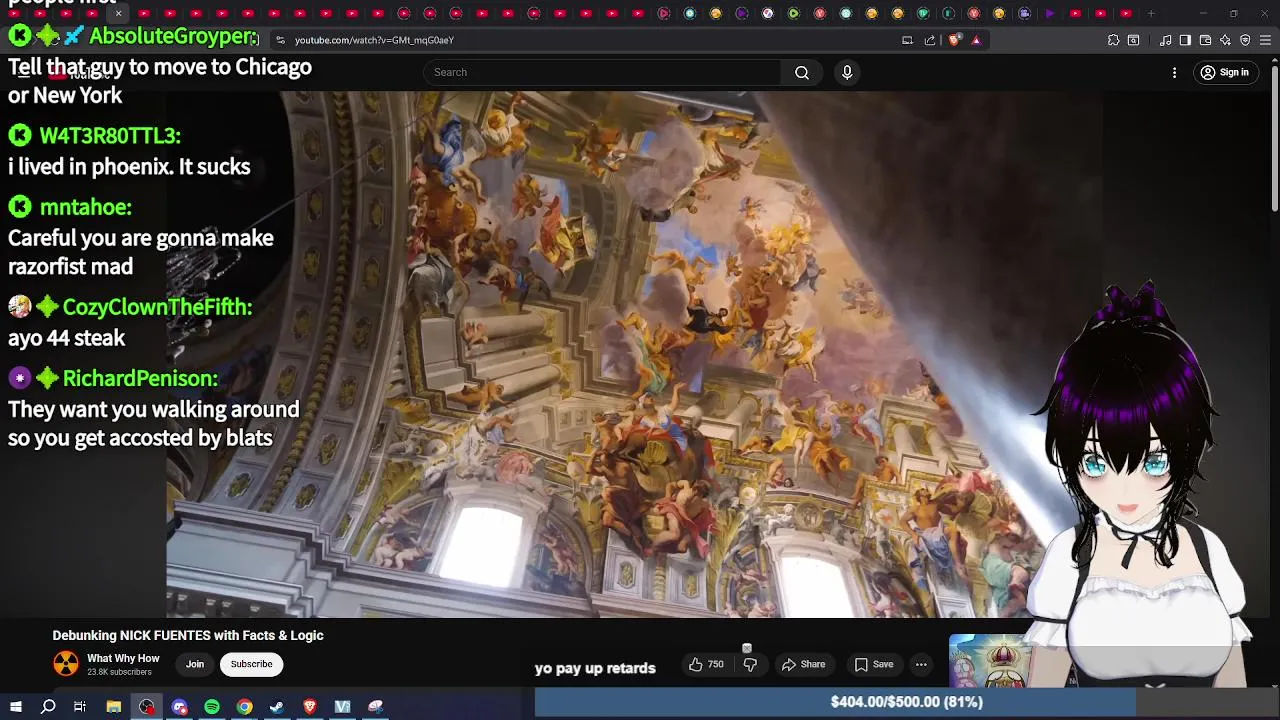Open Spotify from taskbar

pyautogui.click(x=212, y=707)
